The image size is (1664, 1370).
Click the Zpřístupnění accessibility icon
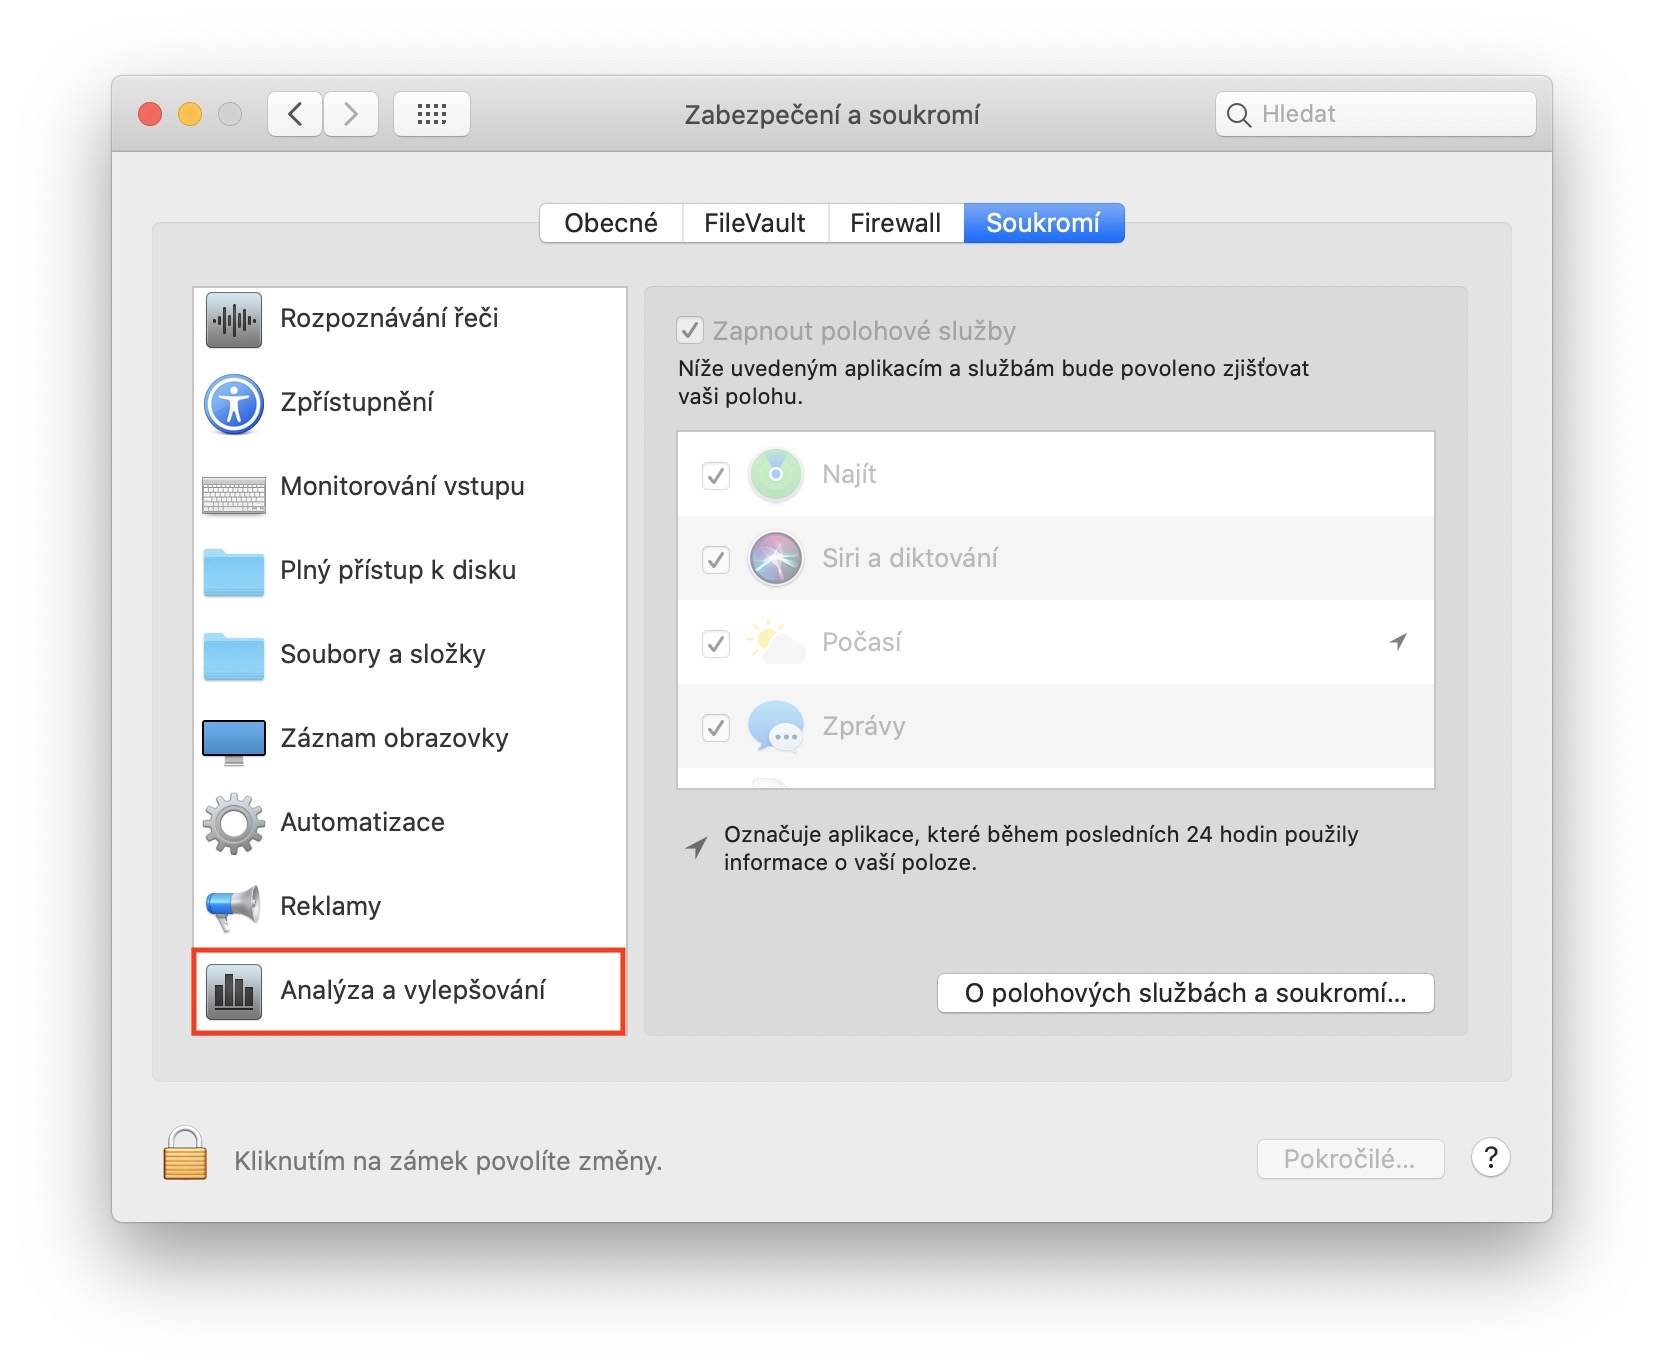pyautogui.click(x=234, y=404)
